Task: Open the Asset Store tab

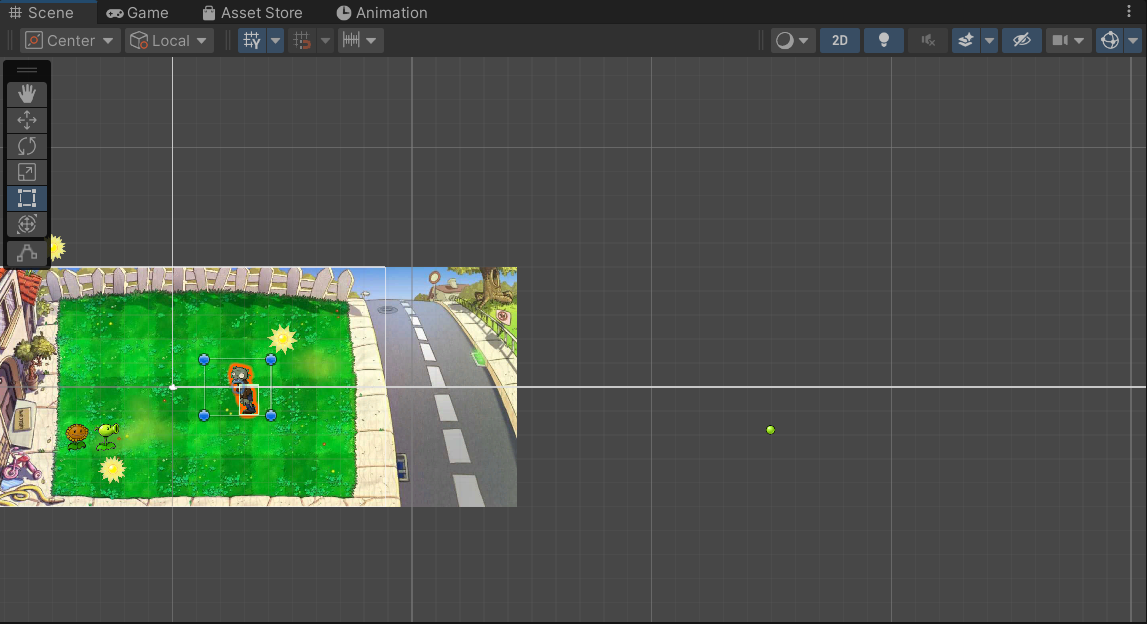Action: 251,13
